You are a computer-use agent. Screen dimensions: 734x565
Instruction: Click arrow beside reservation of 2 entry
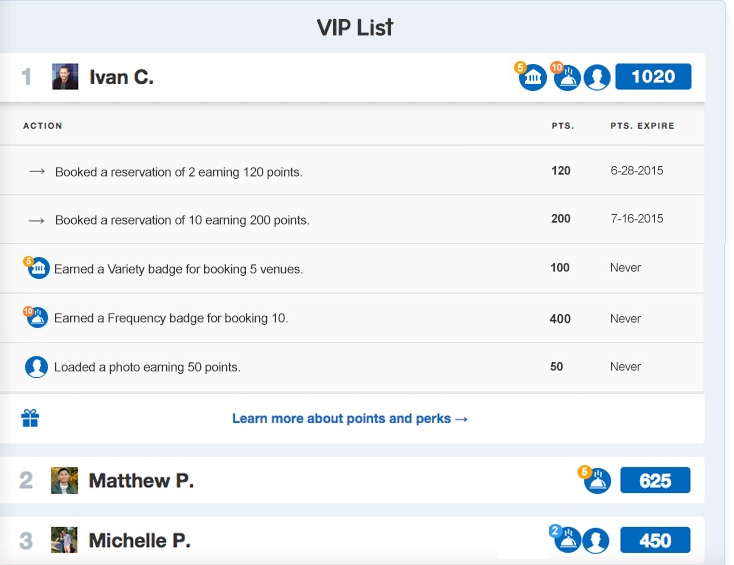pos(37,171)
